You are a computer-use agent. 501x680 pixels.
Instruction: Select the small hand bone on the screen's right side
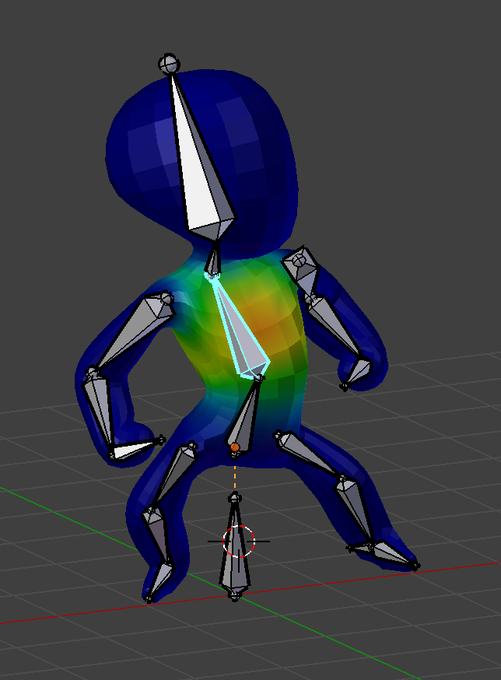[x=357, y=374]
